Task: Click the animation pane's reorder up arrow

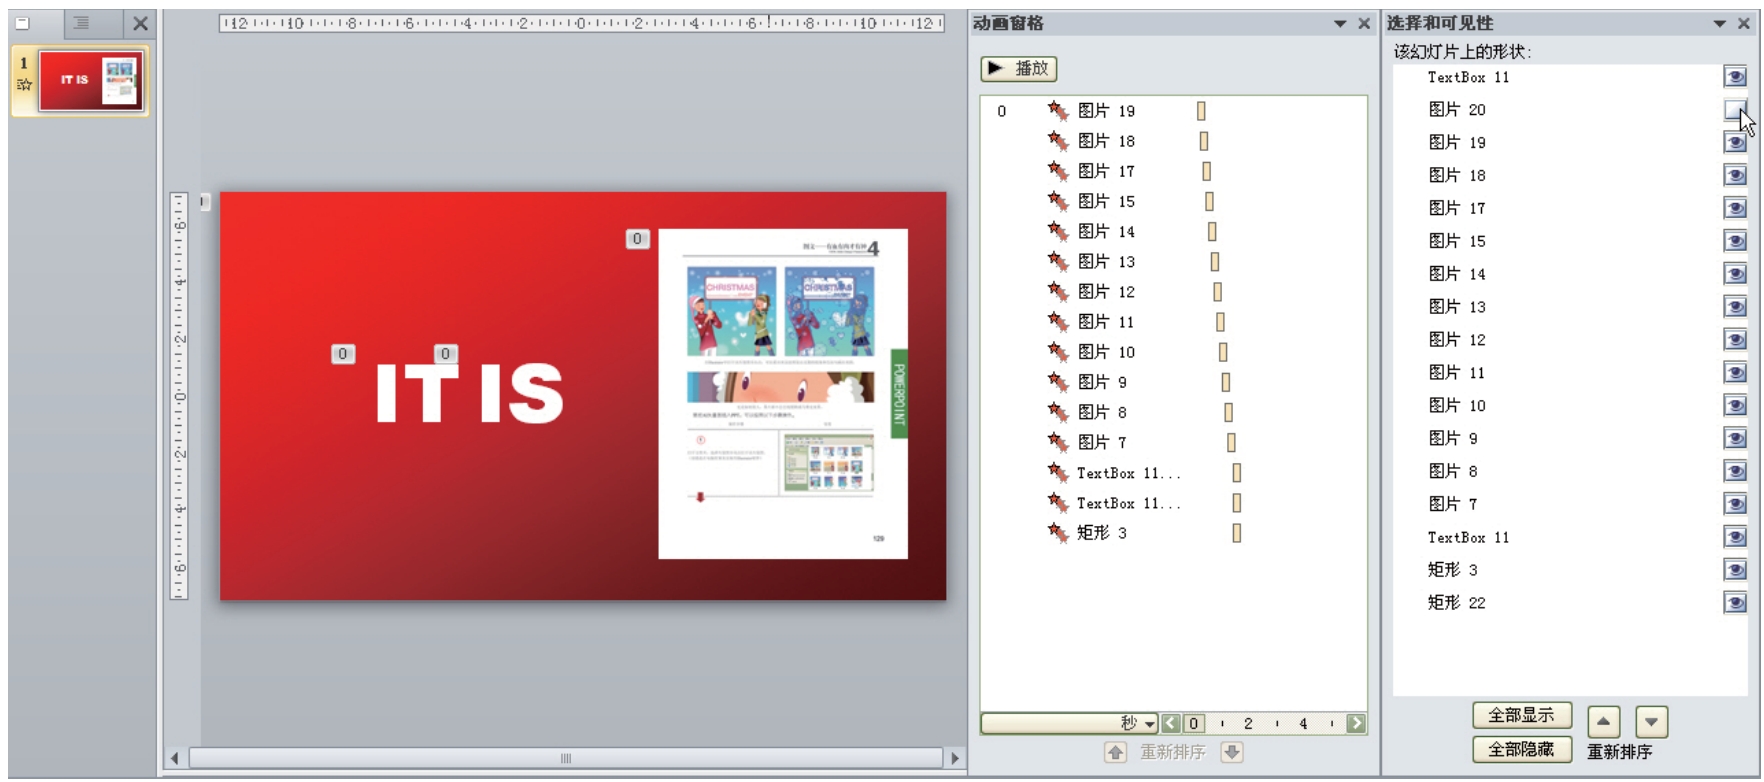Action: (x=1115, y=752)
